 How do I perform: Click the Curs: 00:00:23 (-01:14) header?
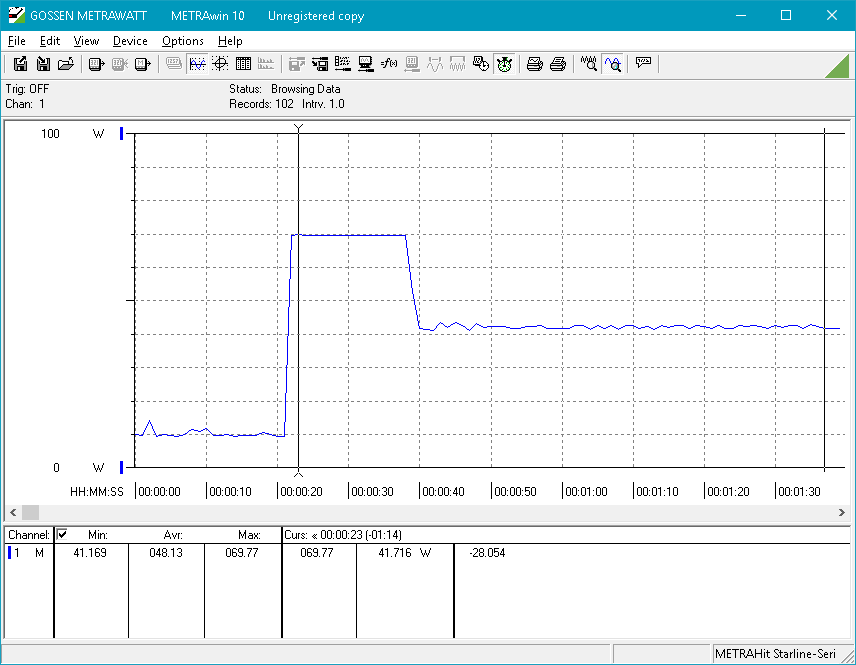tap(343, 535)
